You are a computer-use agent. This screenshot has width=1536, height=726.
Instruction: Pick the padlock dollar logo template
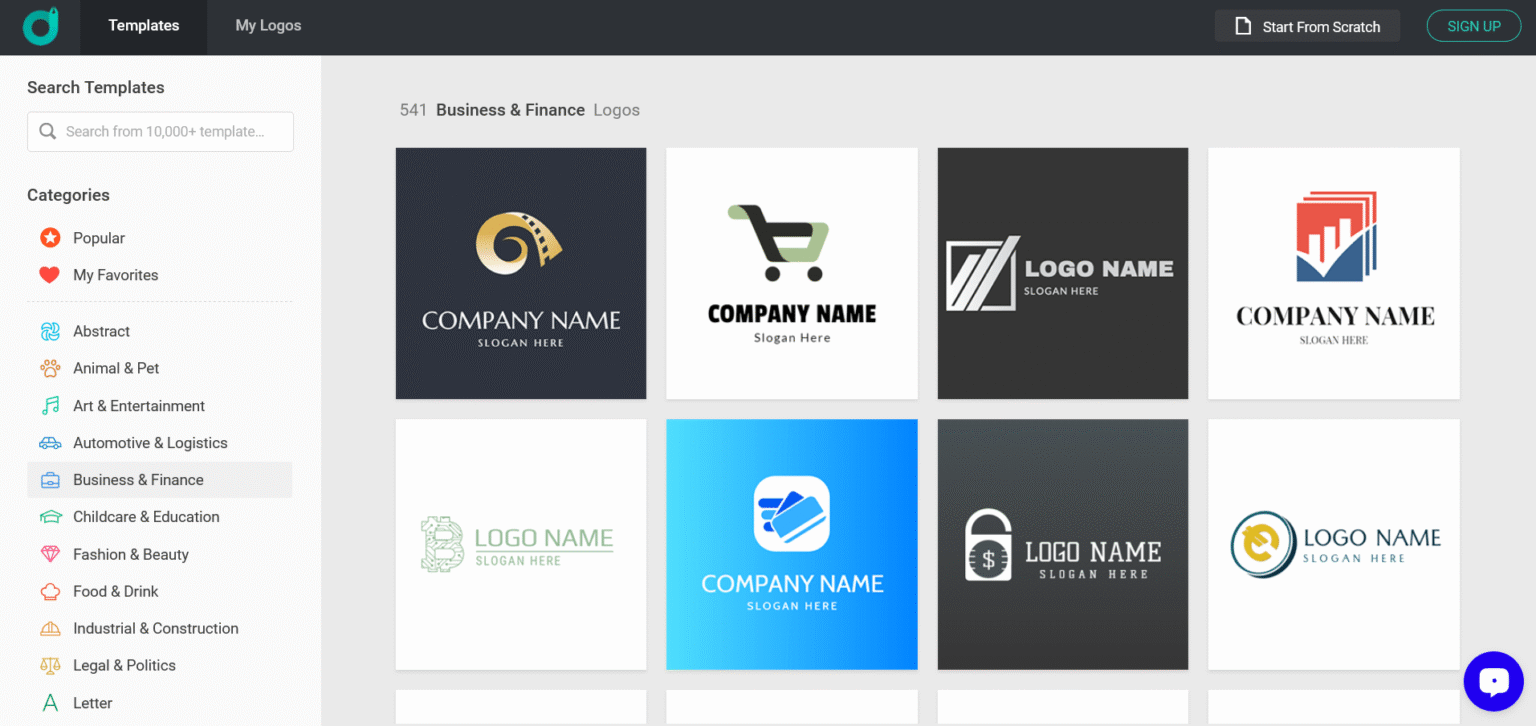pyautogui.click(x=1063, y=544)
